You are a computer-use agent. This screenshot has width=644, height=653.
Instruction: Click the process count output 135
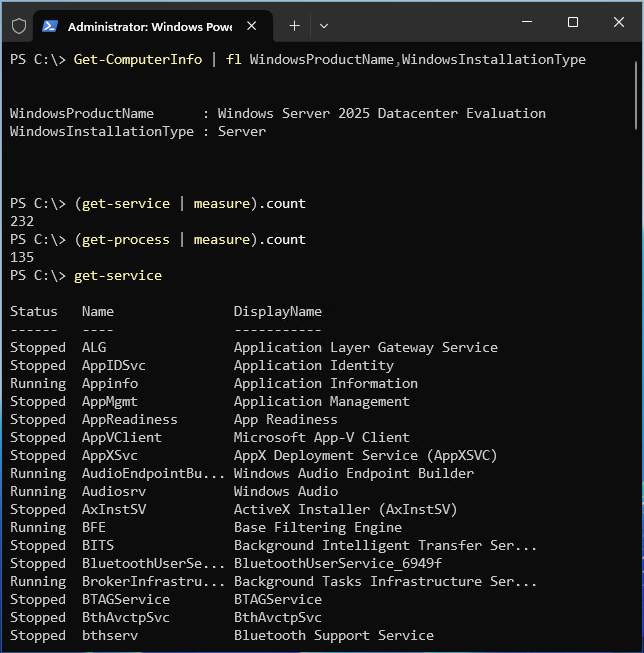pyautogui.click(x=22, y=257)
